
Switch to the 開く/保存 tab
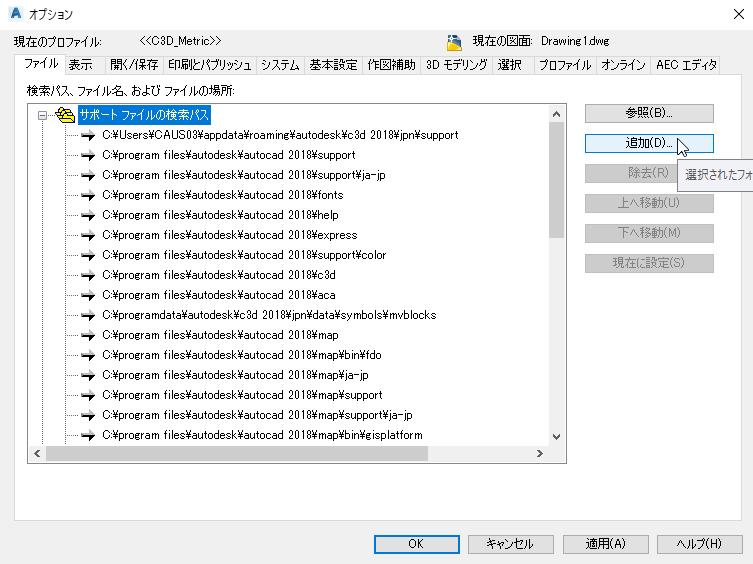(x=134, y=65)
